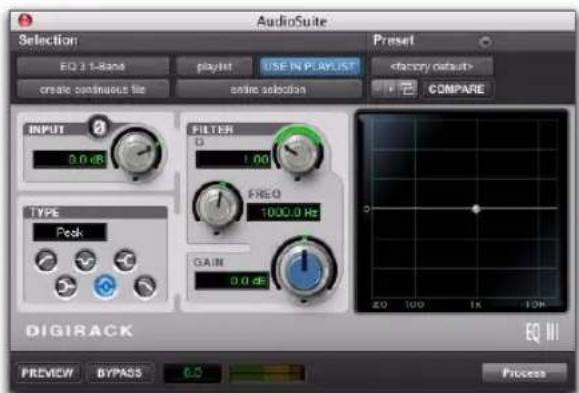Toggle the COMPARE button
Viewport: 579px width, 393px height.
456,89
